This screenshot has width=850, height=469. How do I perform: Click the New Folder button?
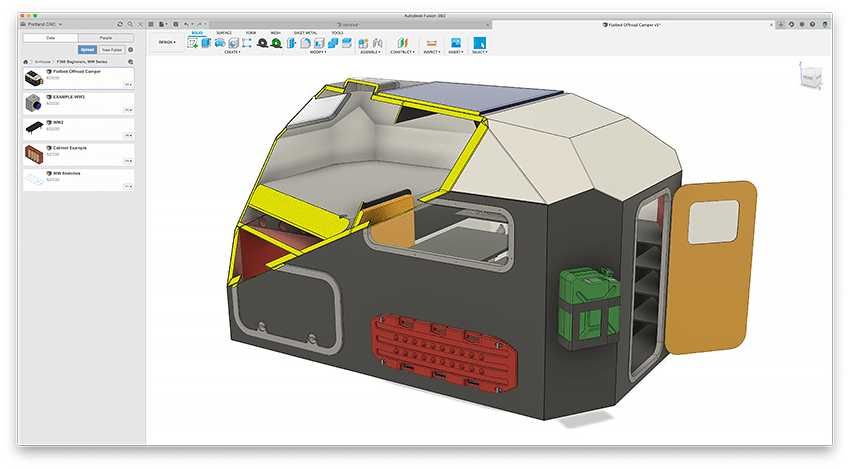[x=111, y=49]
